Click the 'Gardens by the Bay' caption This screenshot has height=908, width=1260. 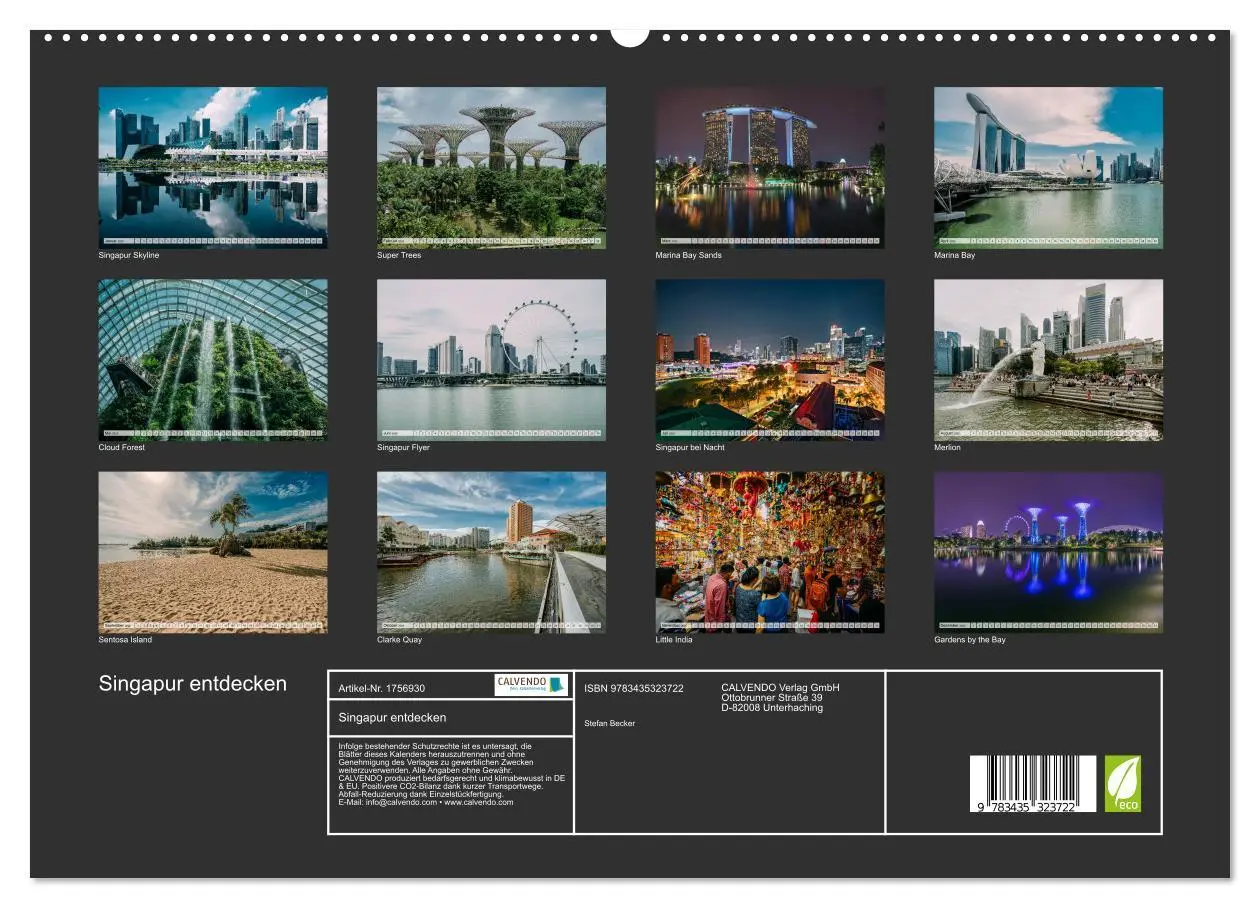pos(970,640)
